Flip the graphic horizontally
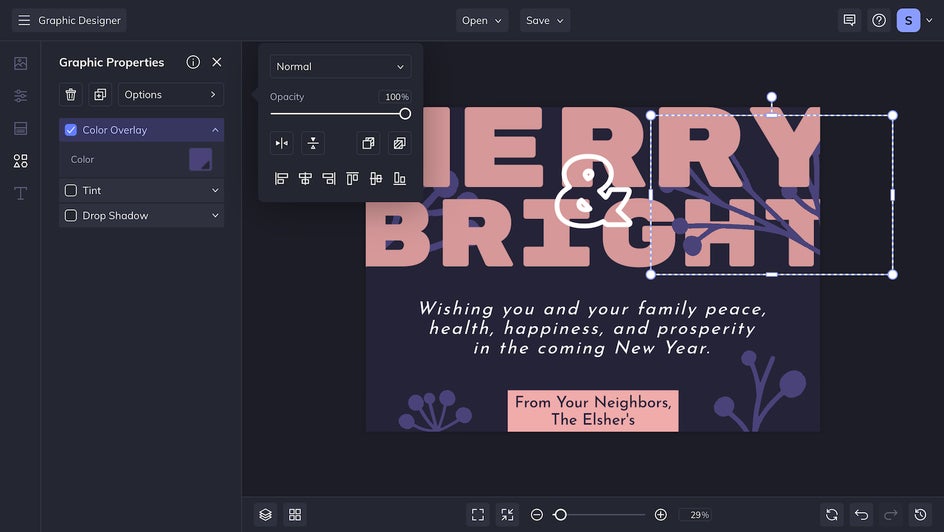The width and height of the screenshot is (944, 532). coord(282,143)
